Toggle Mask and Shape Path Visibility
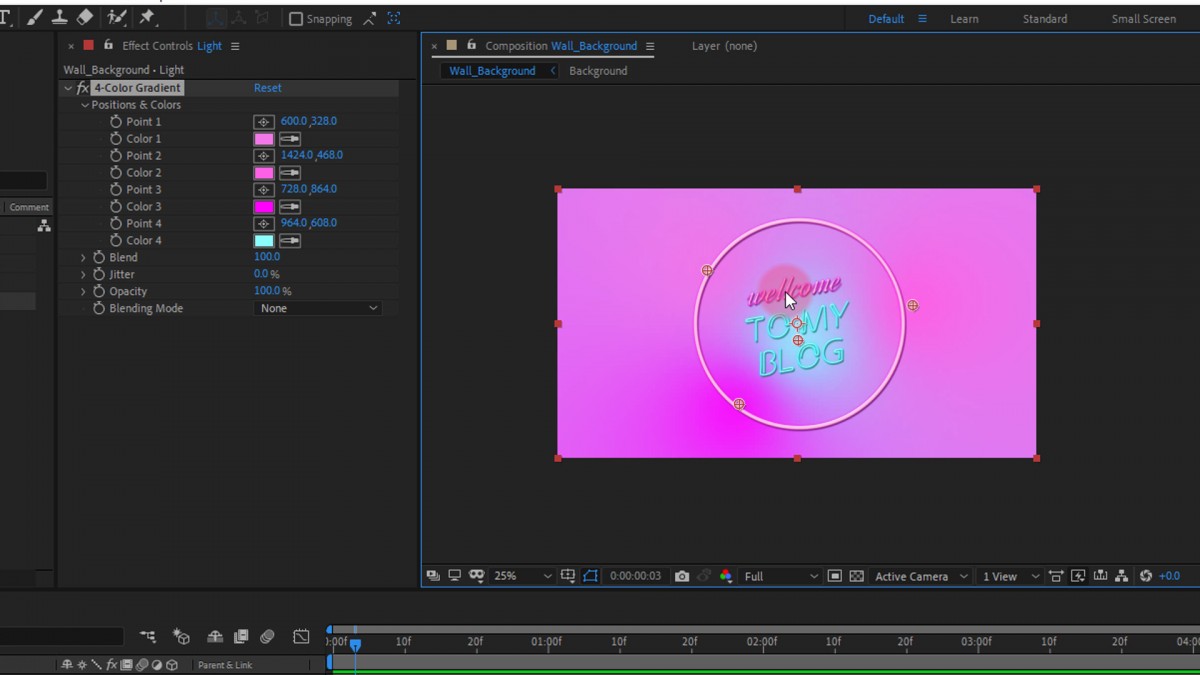Image resolution: width=1200 pixels, height=675 pixels. click(x=591, y=576)
